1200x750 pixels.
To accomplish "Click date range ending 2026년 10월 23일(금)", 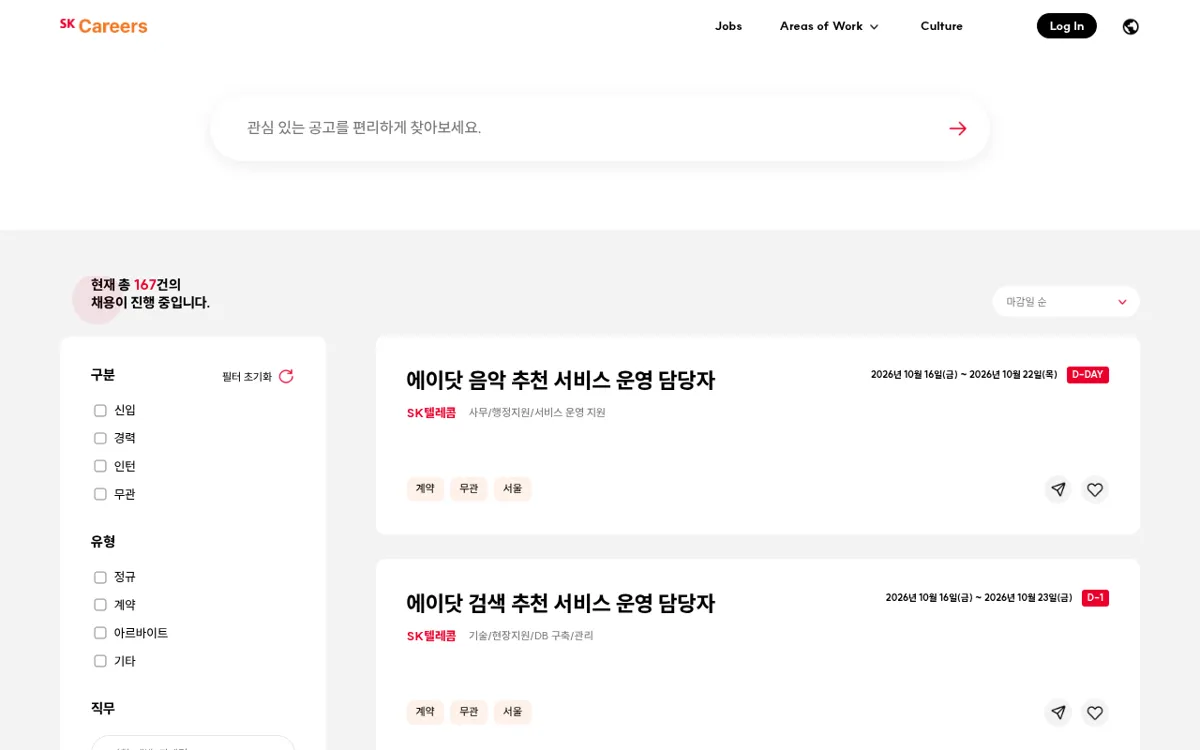I will click(x=979, y=598).
